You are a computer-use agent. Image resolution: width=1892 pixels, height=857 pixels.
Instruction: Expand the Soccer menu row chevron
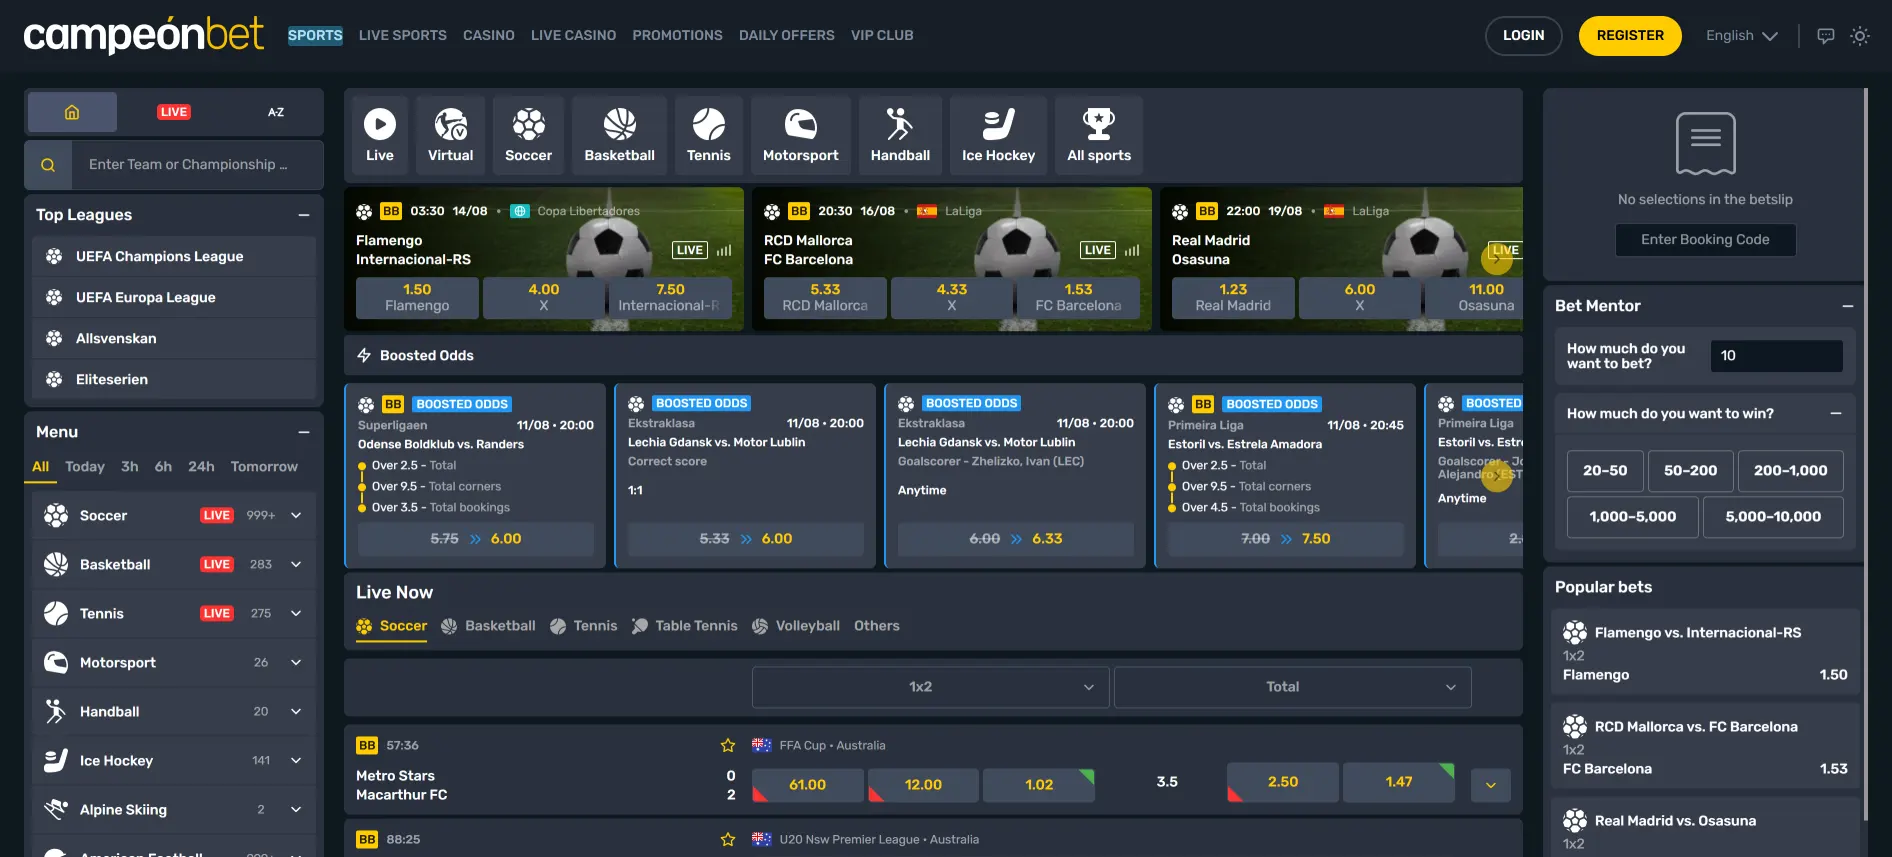point(296,515)
